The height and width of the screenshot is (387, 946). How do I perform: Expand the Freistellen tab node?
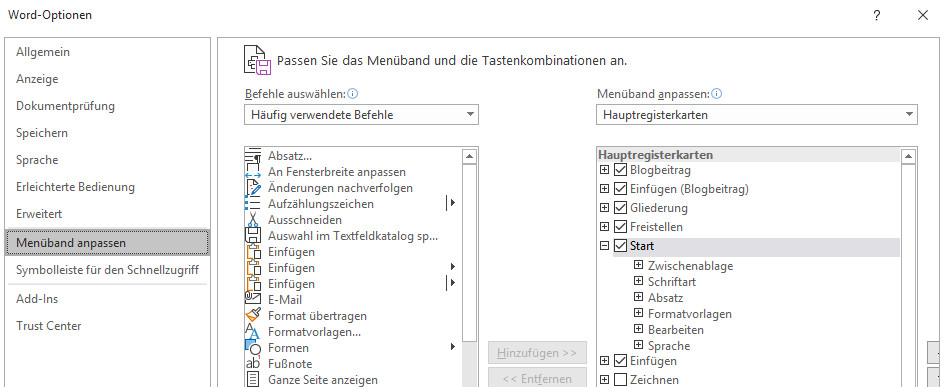click(x=605, y=227)
